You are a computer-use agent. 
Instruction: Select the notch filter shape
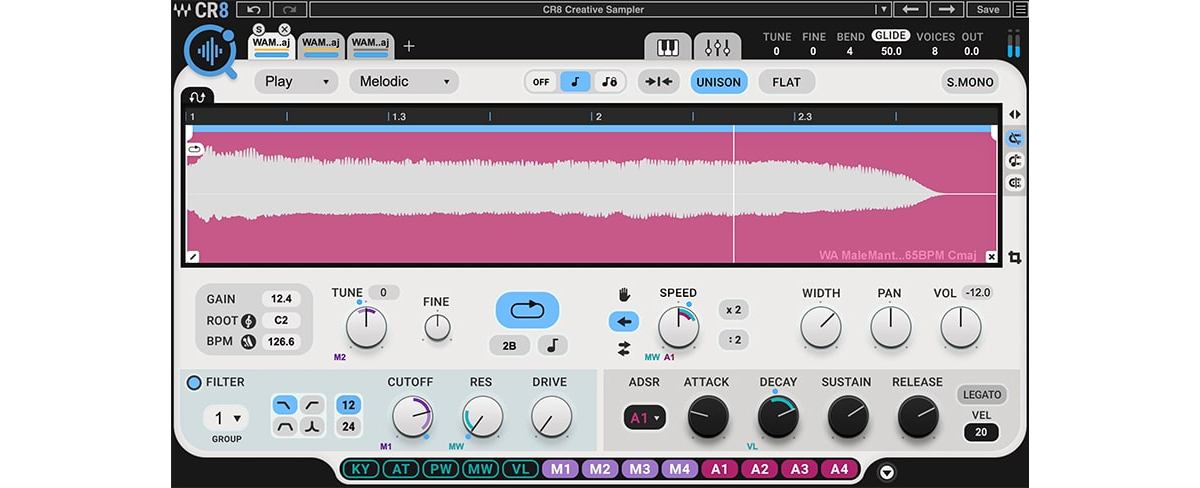tap(313, 427)
